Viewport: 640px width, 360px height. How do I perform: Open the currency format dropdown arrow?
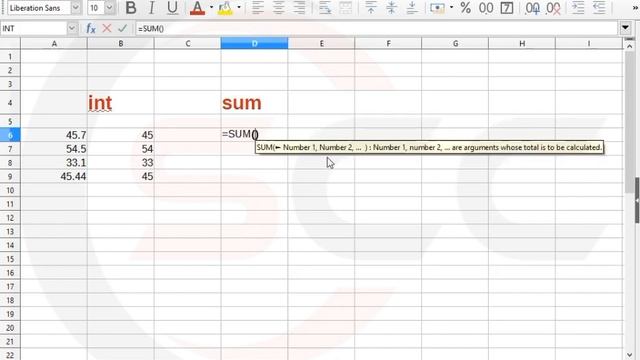451,8
